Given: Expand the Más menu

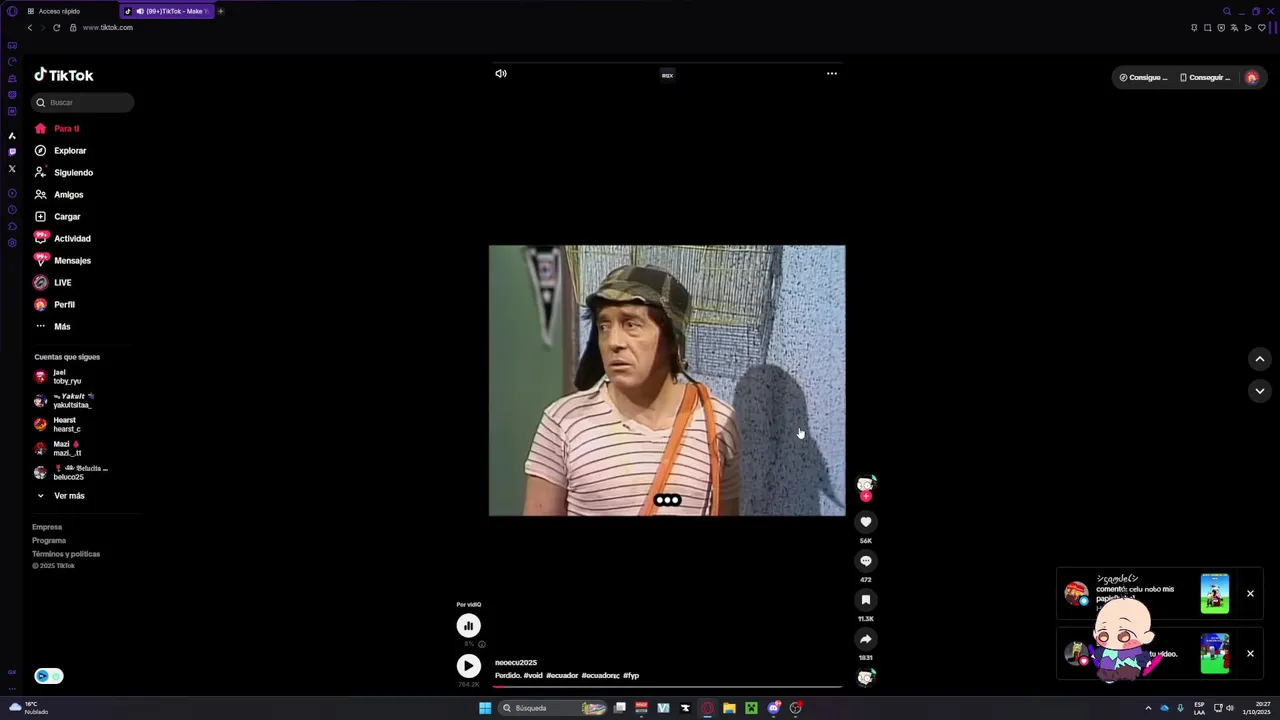Looking at the screenshot, I should point(52,326).
